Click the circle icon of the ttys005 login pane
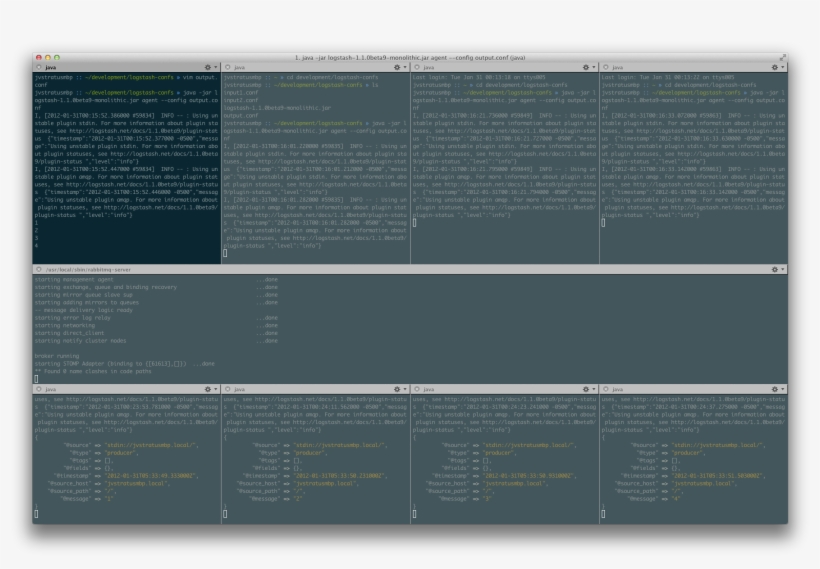The width and height of the screenshot is (820, 569). 416,67
